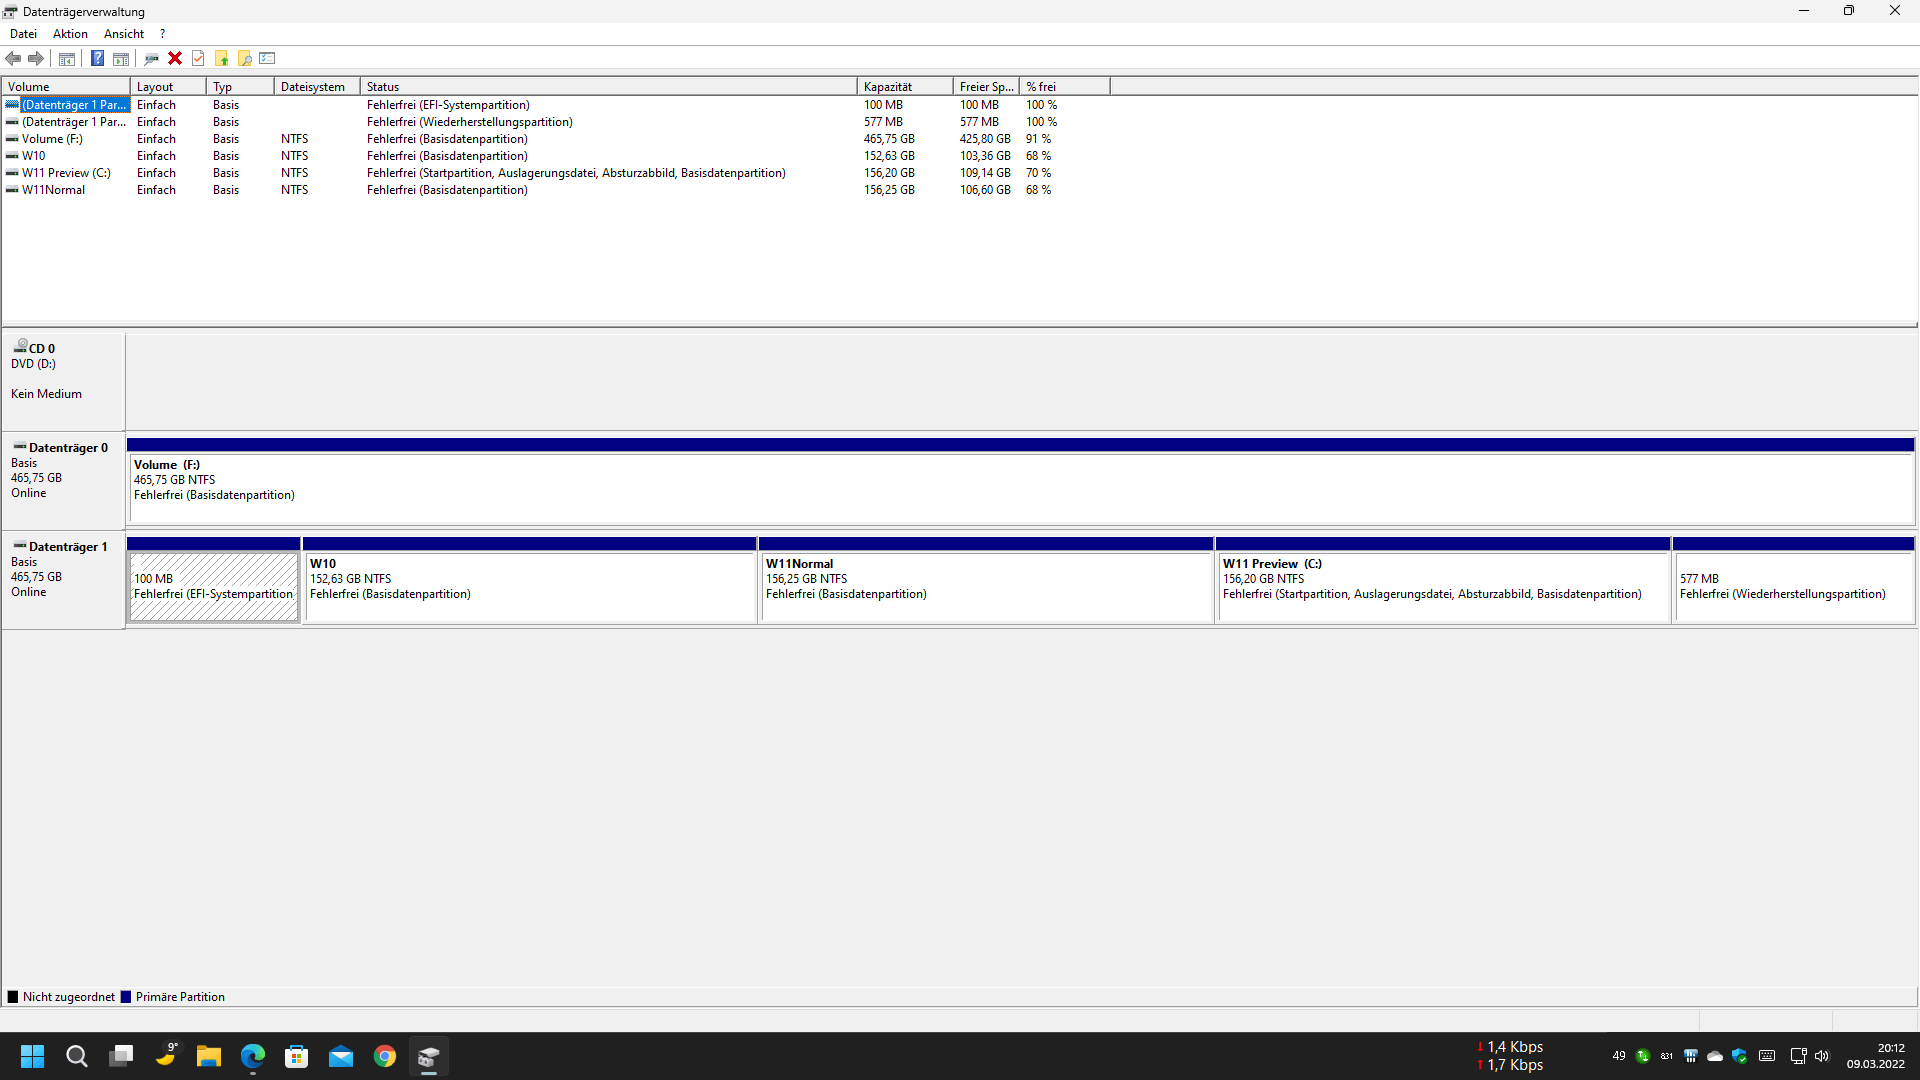
Task: Click the black Nicht zugeordnet legend swatch
Action: tap(13, 997)
